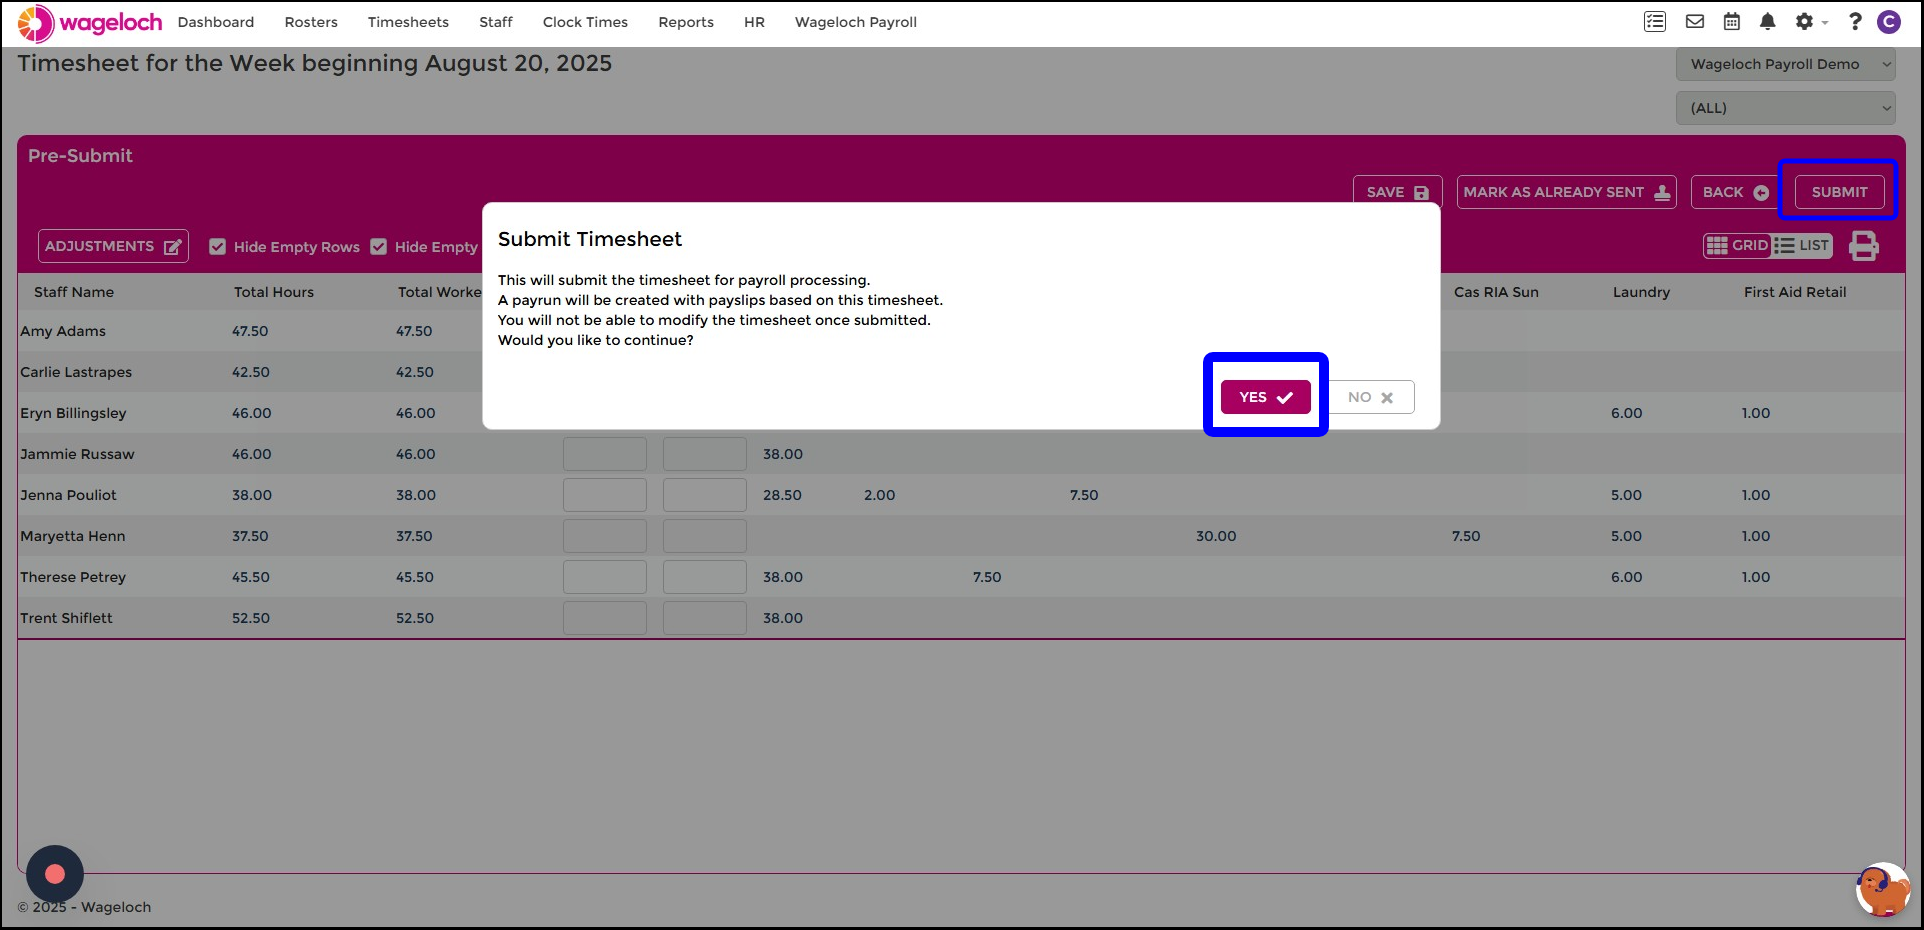Expand the Wageloch Payroll Demo dropdown
Viewport: 1924px width, 930px height.
pyautogui.click(x=1786, y=64)
